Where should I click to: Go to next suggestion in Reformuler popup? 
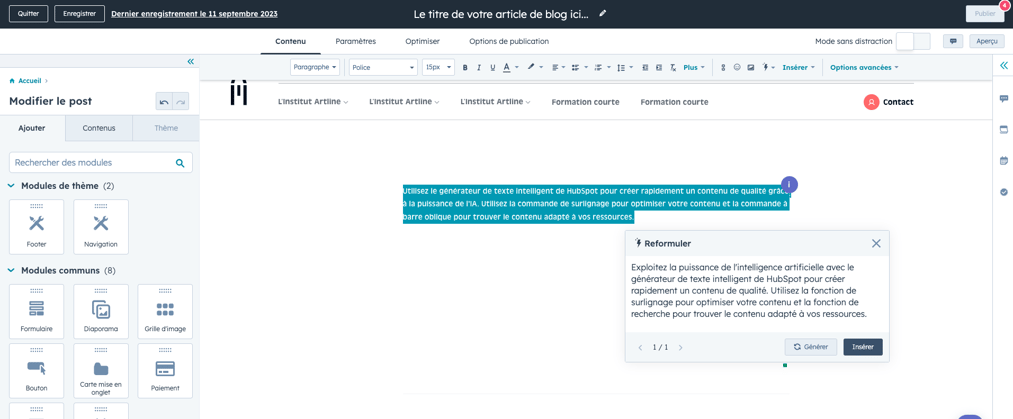[680, 347]
